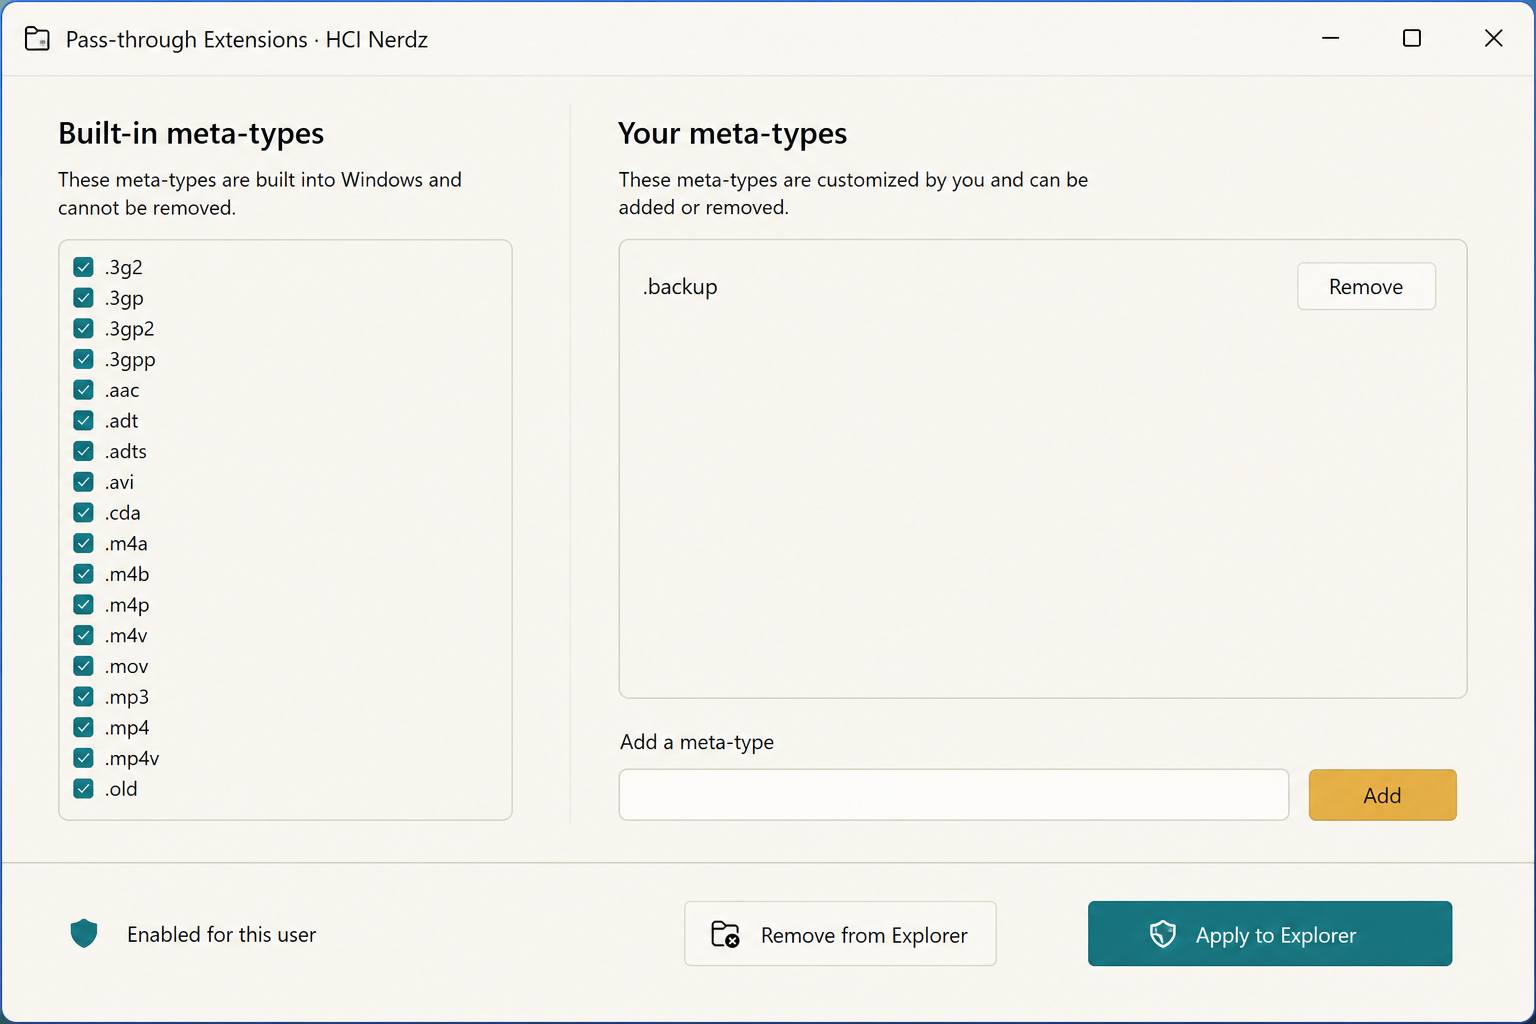
Task: Click the Enabled for this user status text
Action: [221, 935]
